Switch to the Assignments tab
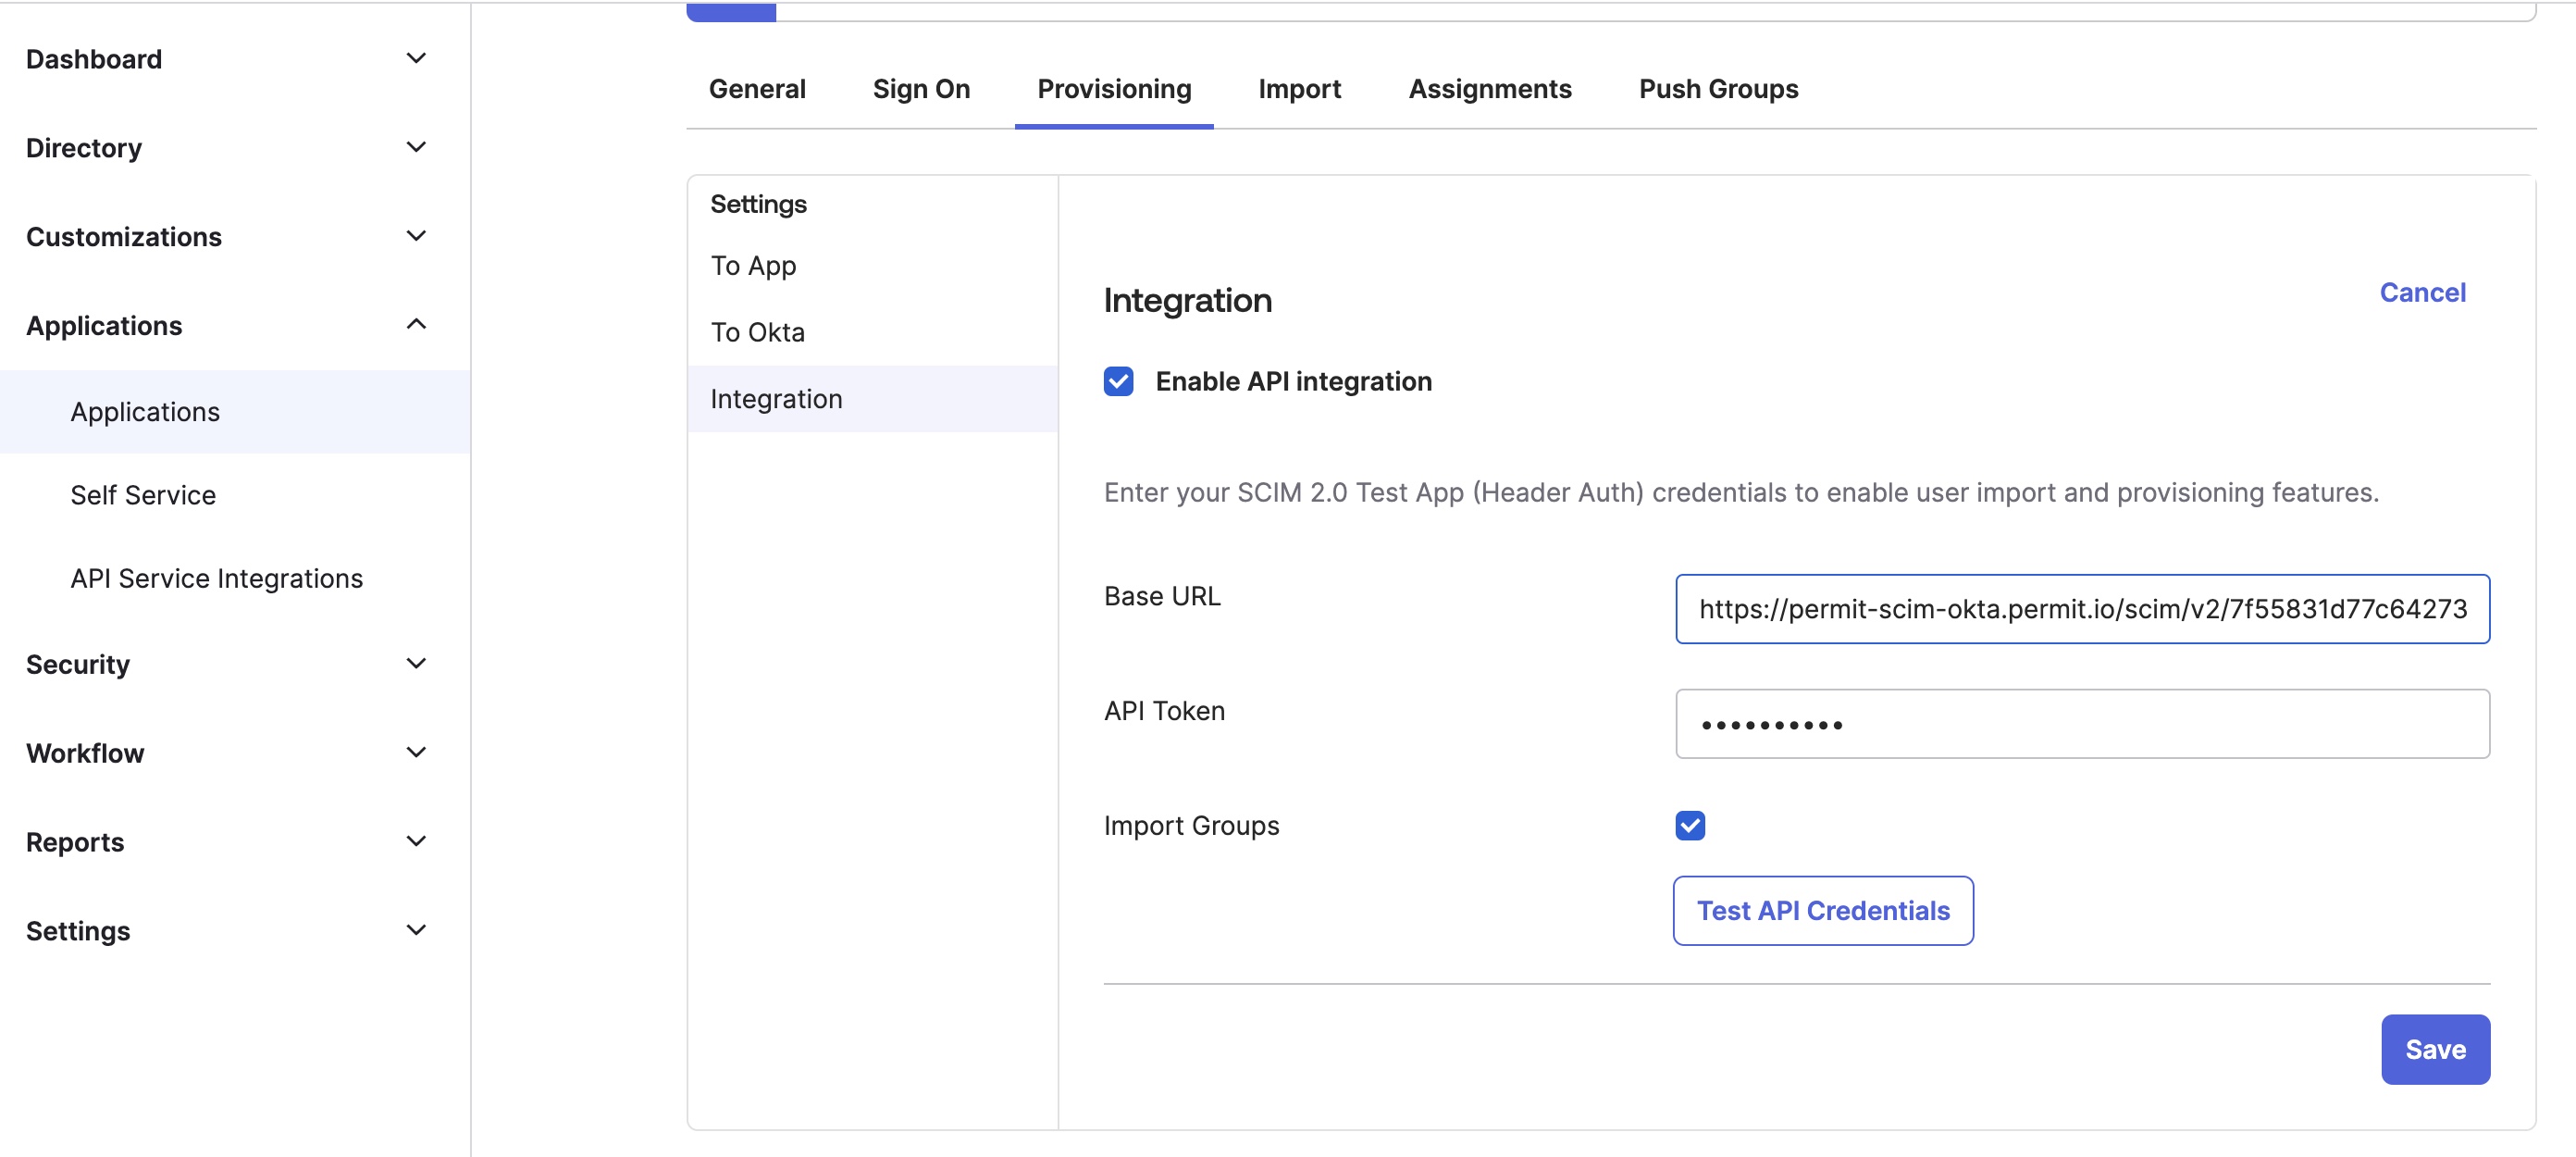 (1489, 89)
